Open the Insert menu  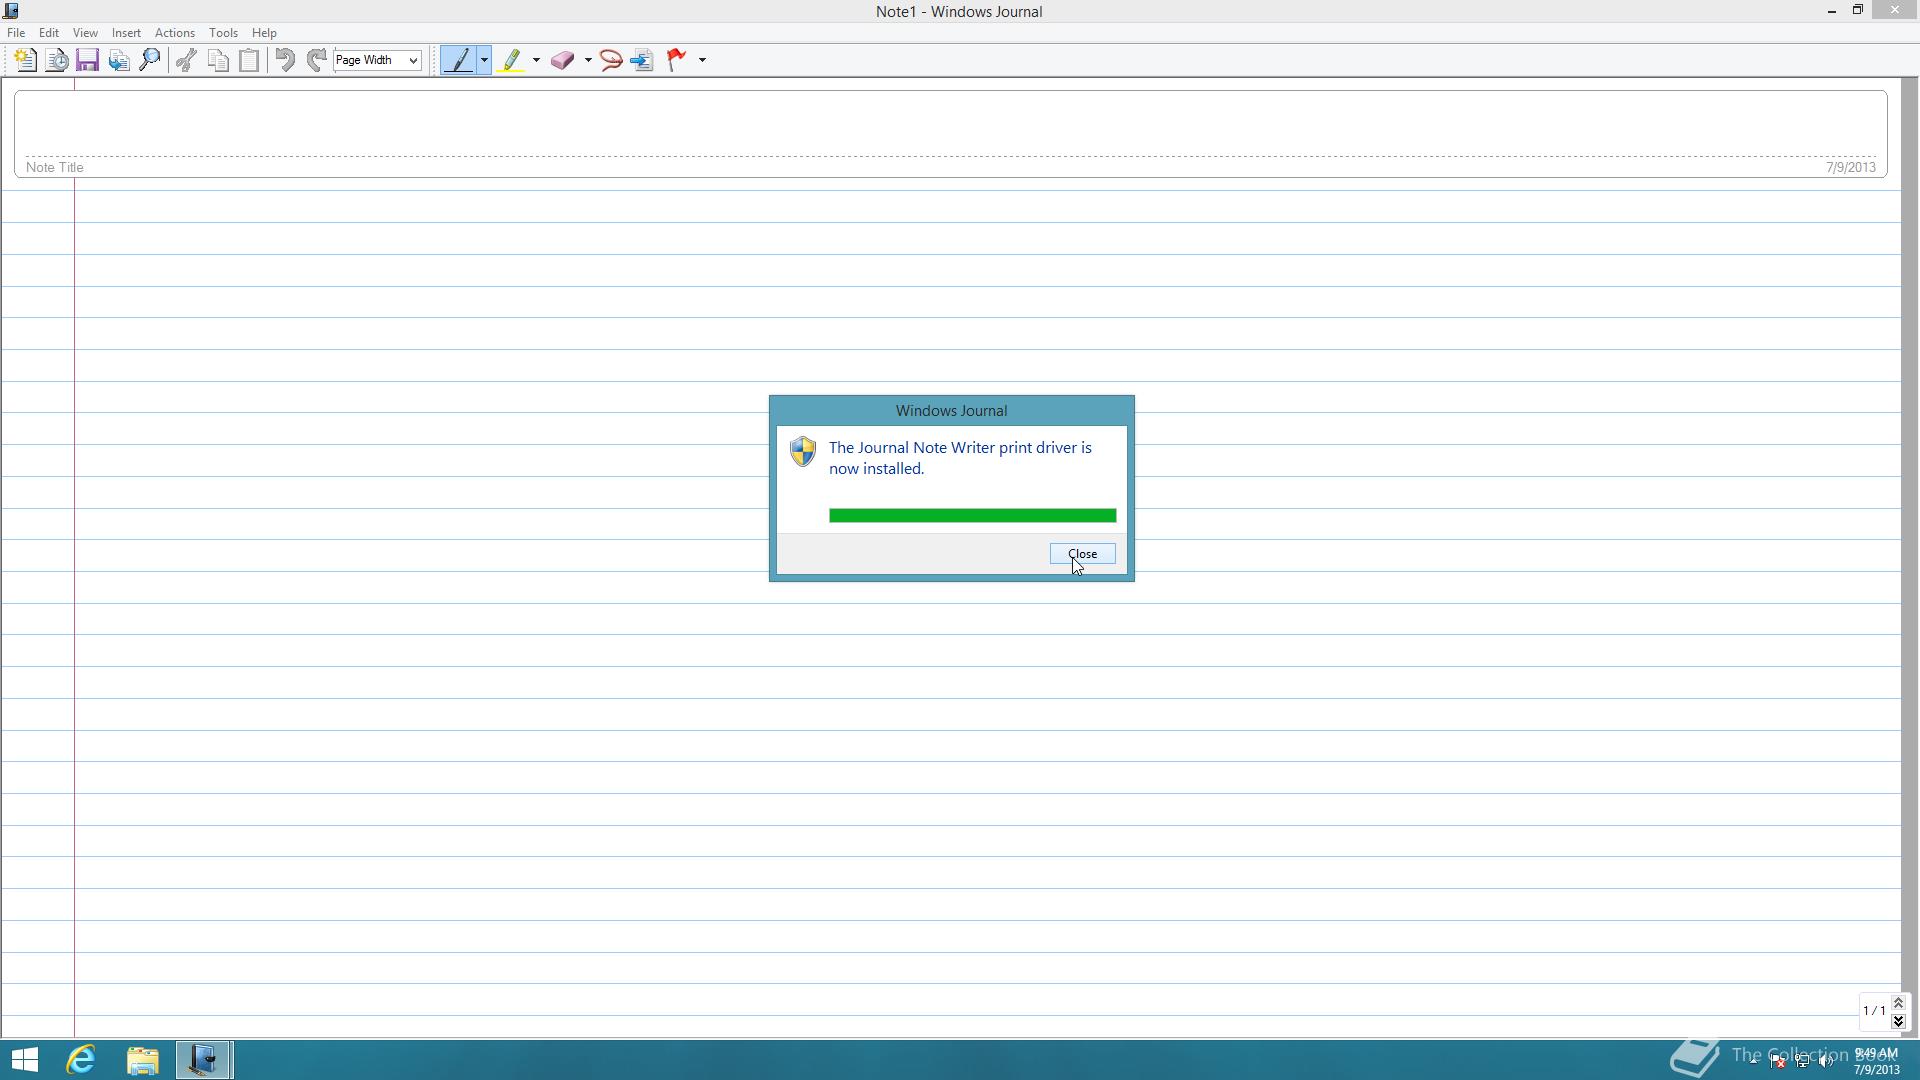click(126, 33)
